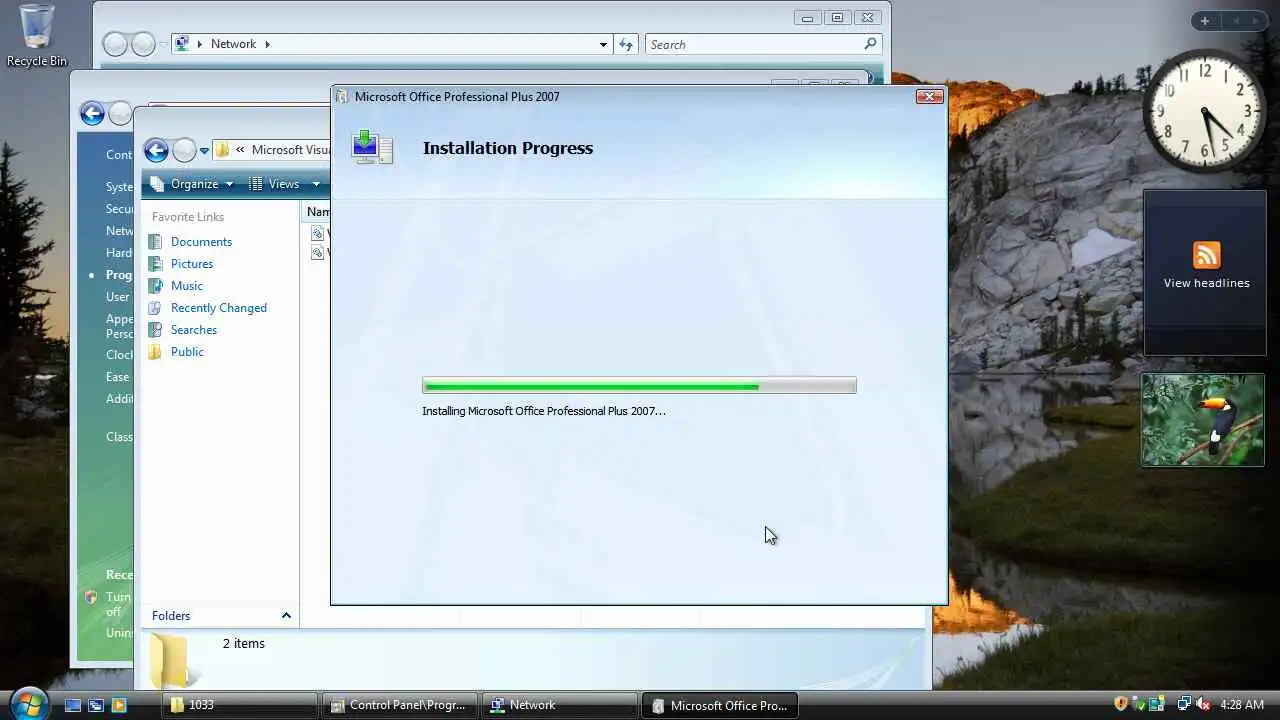Click the analog clock gadget
The image size is (1280, 720).
click(x=1204, y=110)
